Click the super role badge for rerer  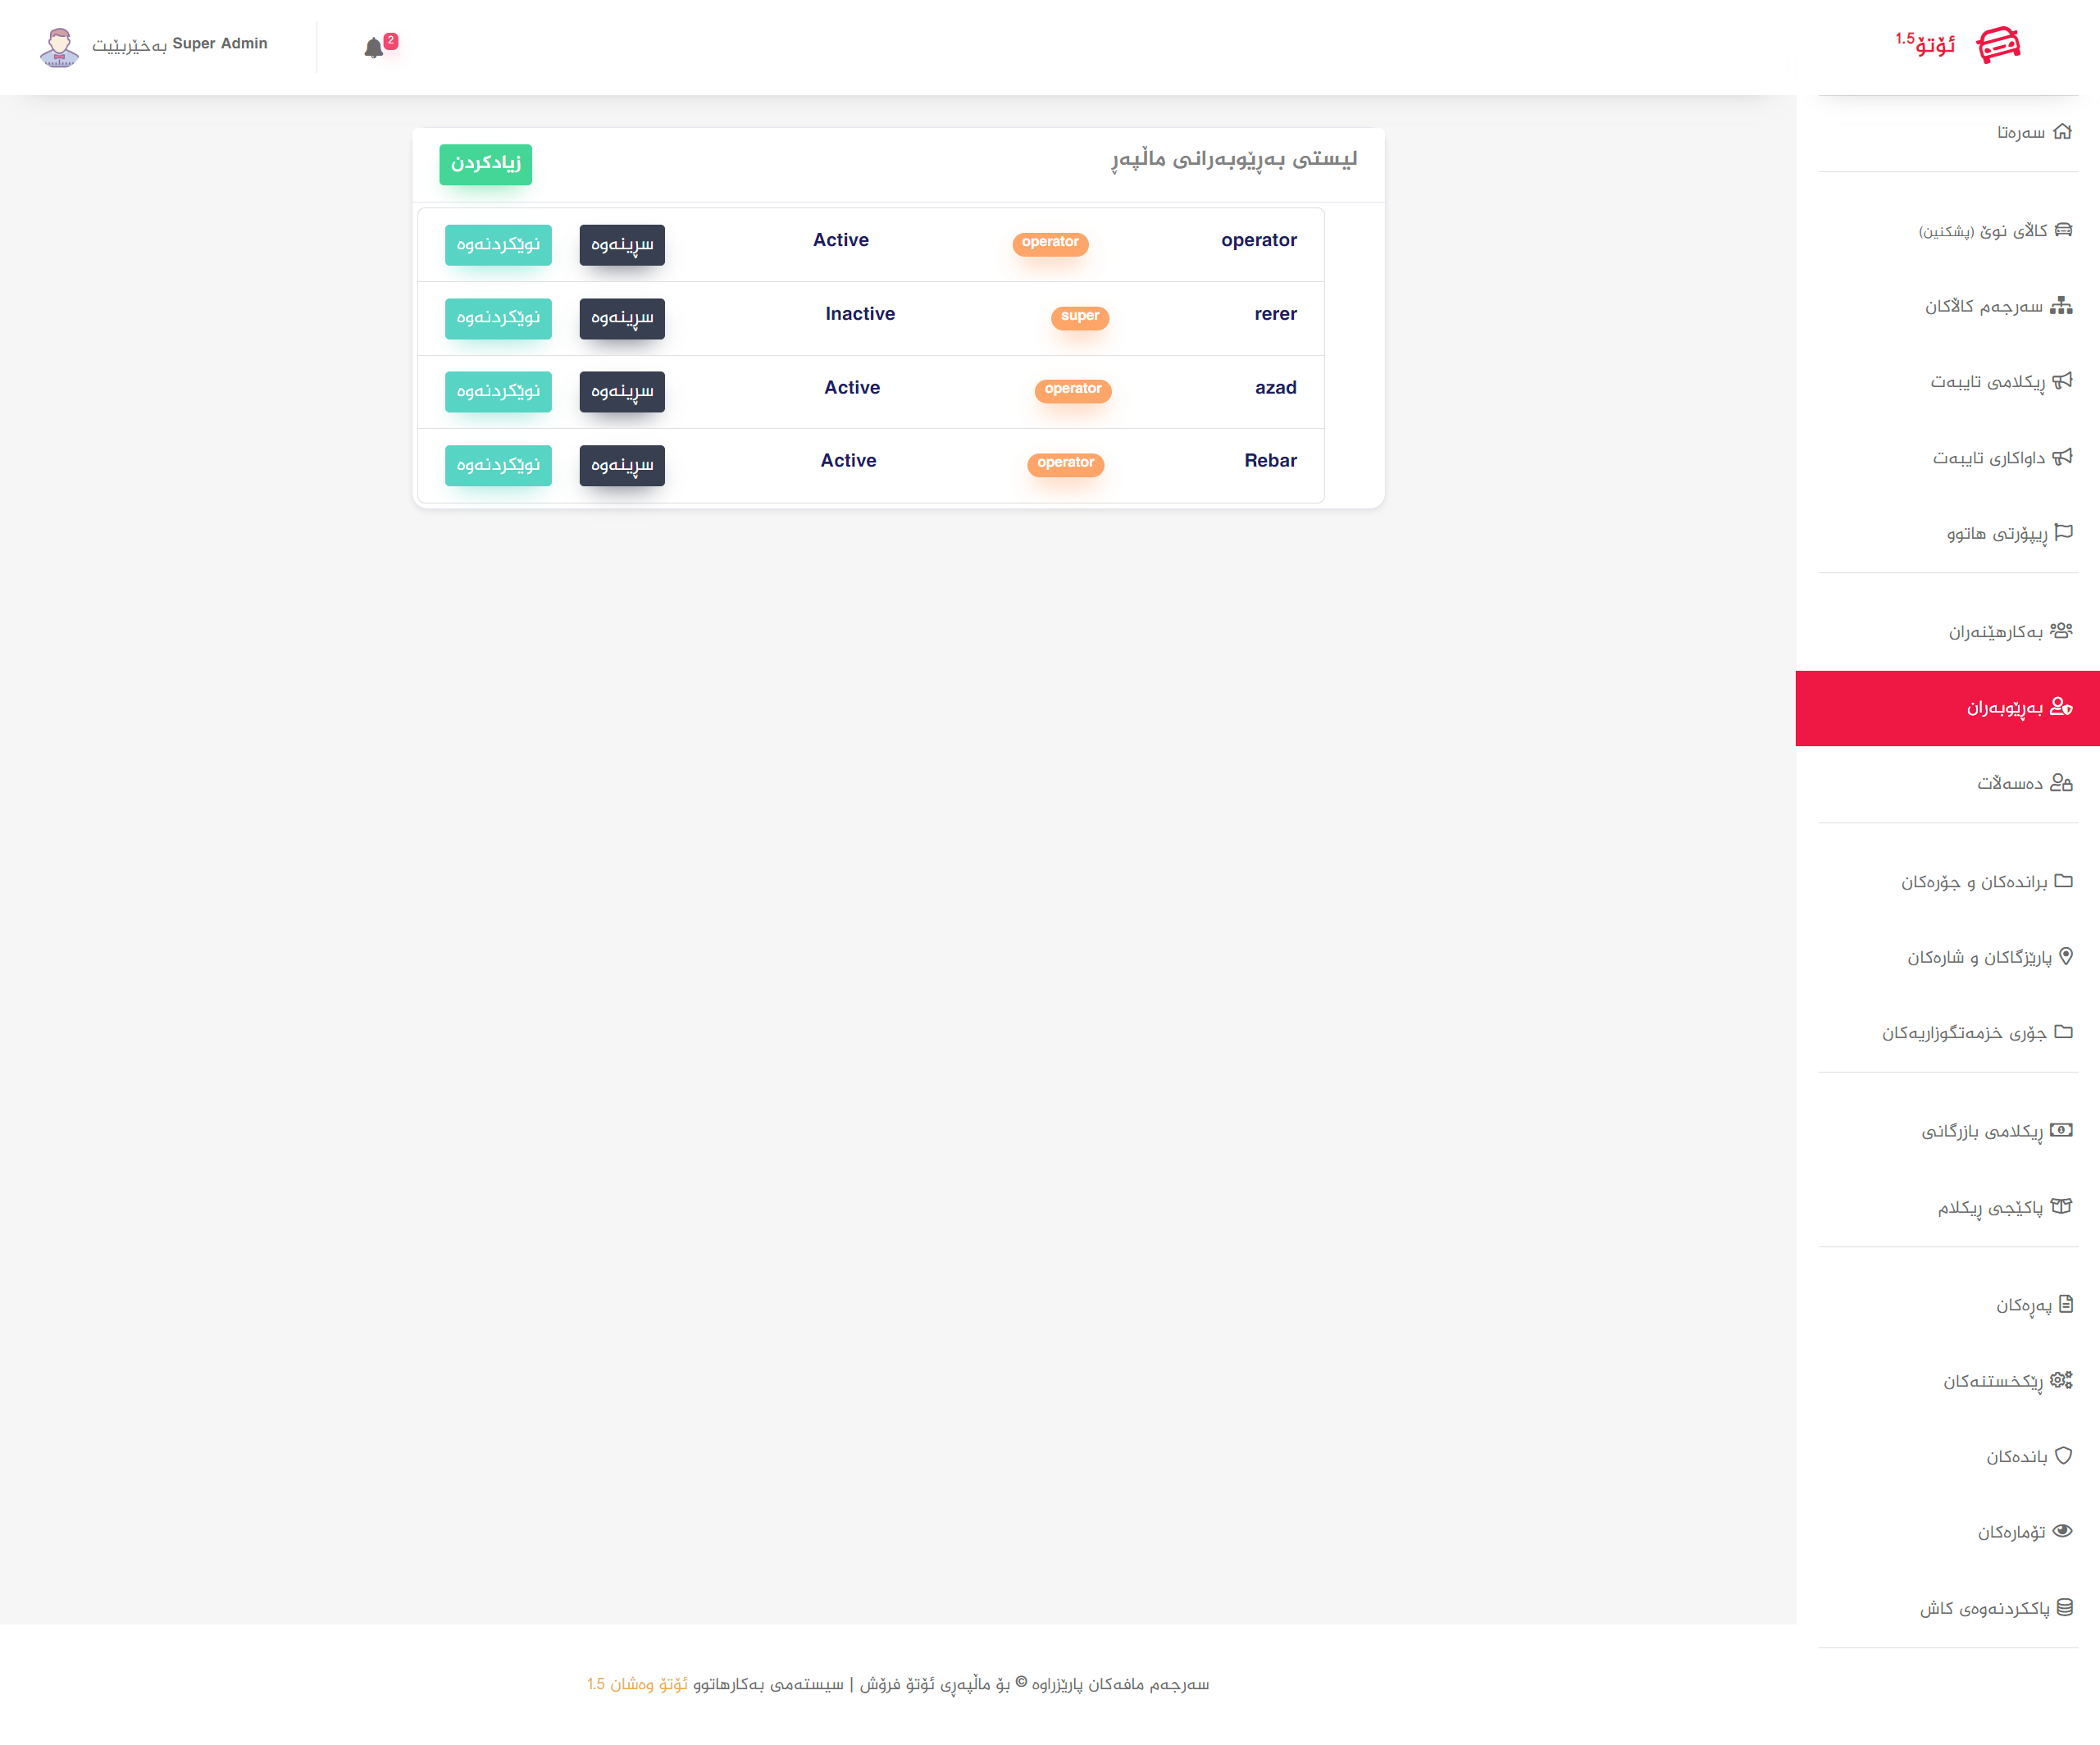[1079, 316]
